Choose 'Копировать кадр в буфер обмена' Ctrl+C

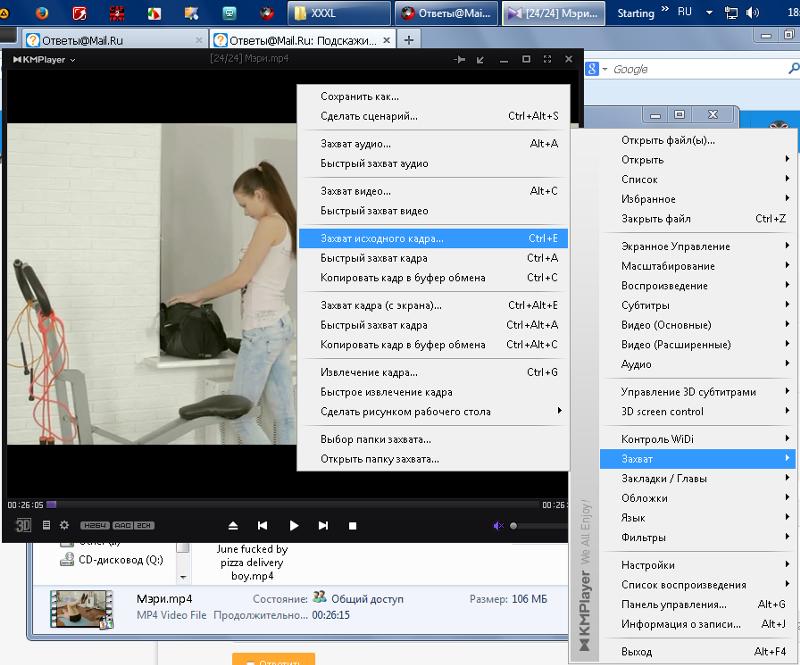coord(433,278)
